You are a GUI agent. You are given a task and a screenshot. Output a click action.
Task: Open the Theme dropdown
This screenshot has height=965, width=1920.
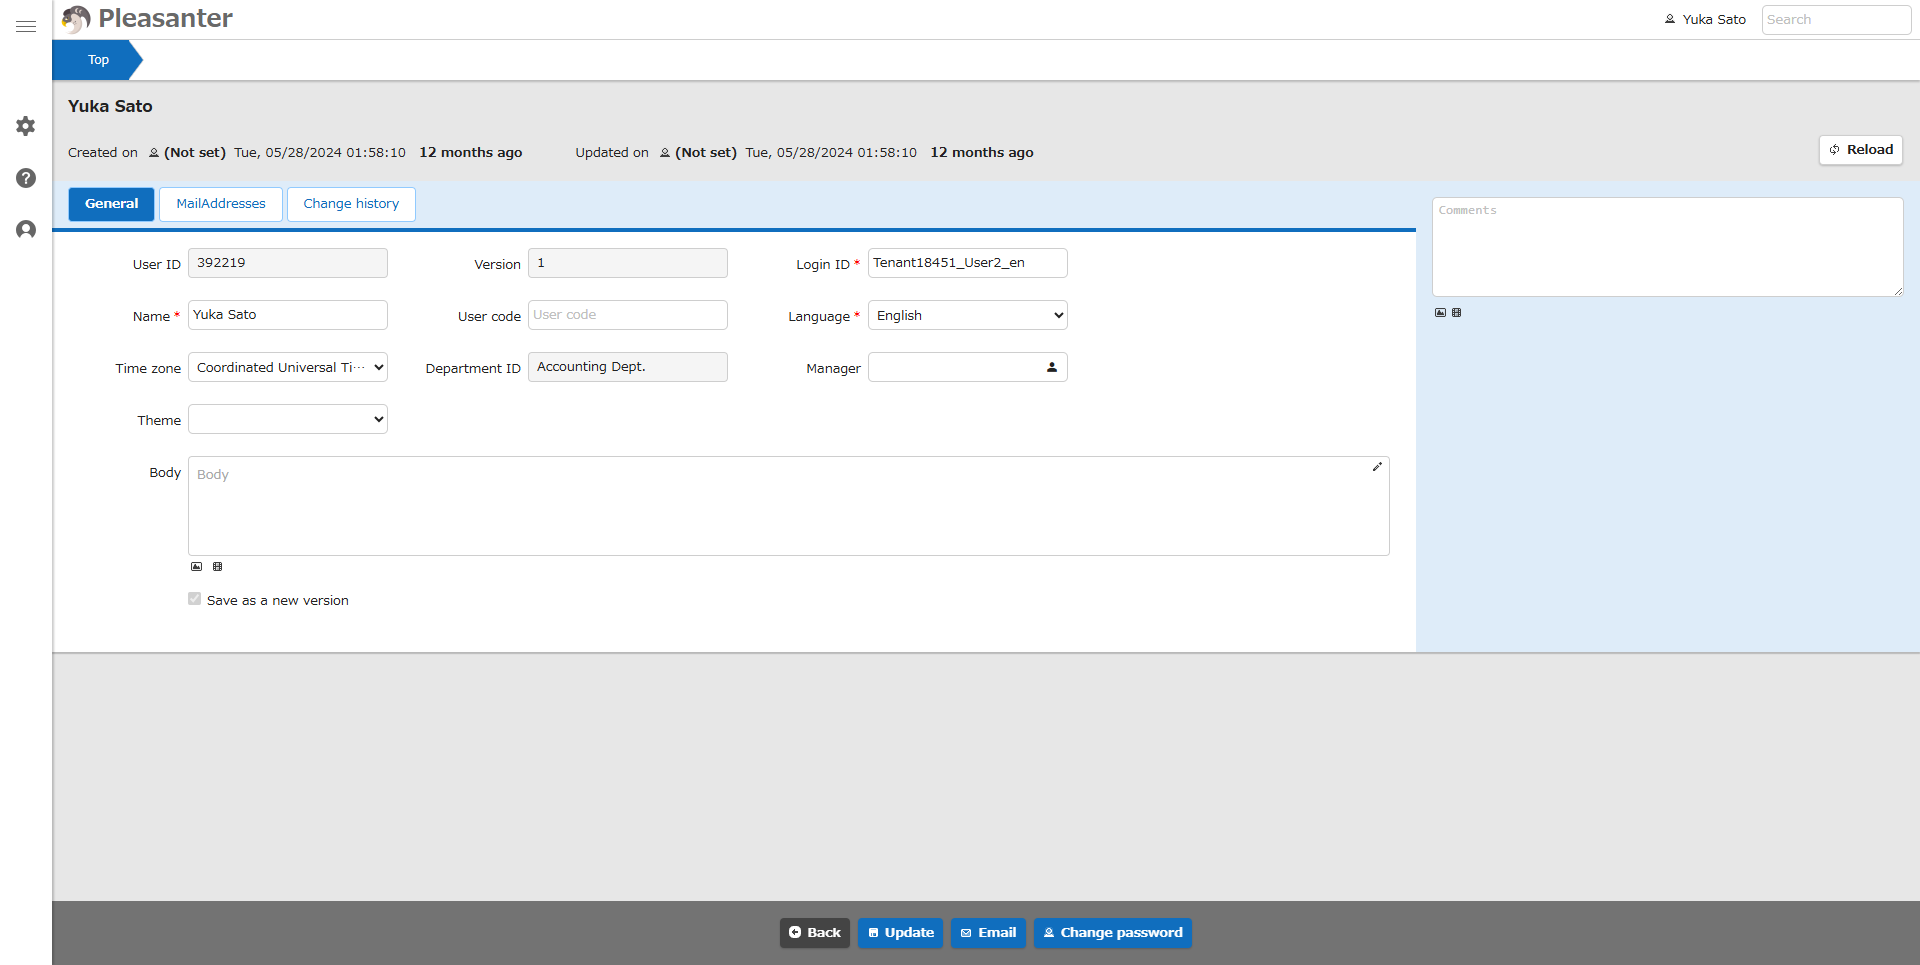(288, 419)
